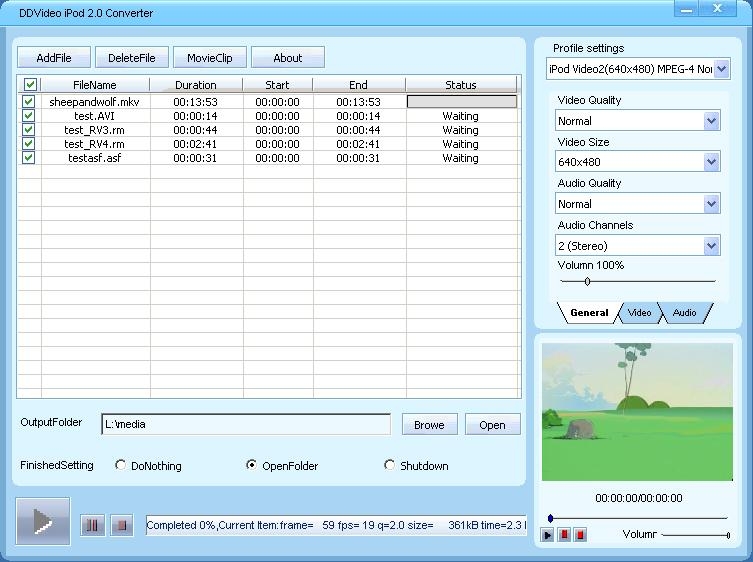Toggle checkbox for test_RV3.rm
The image size is (753, 562).
click(x=28, y=130)
